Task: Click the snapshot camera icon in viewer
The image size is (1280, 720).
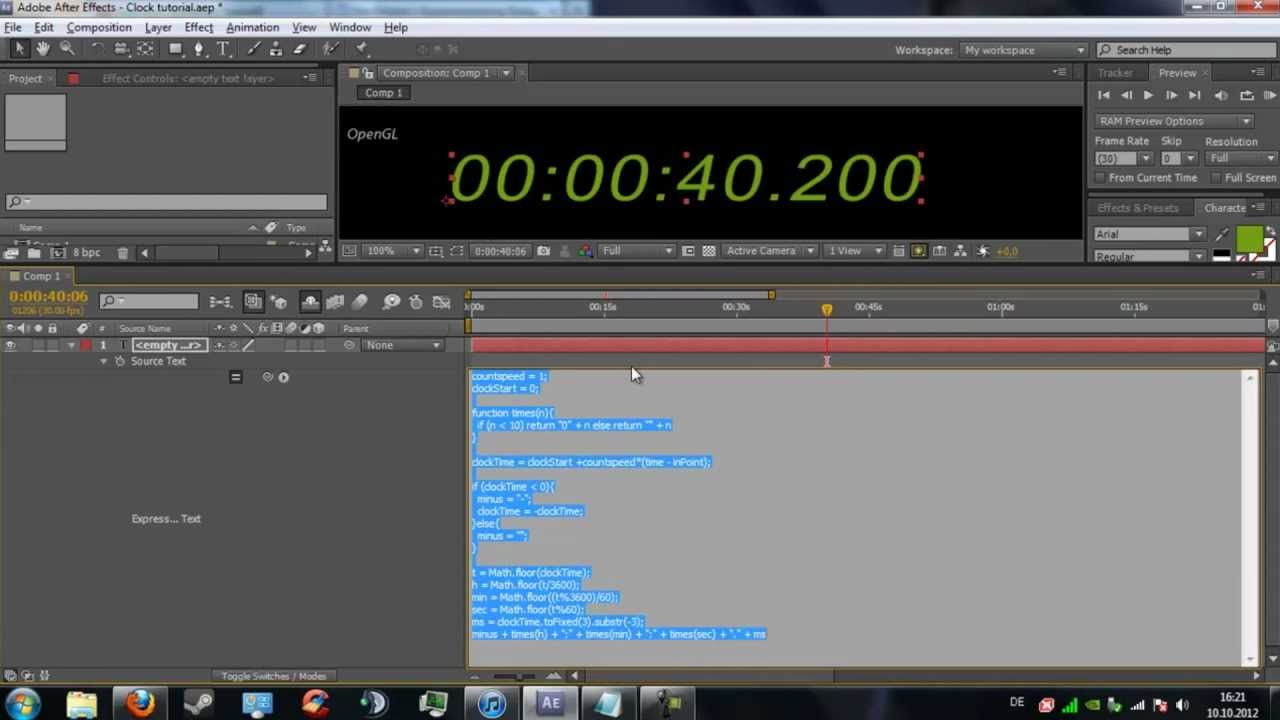Action: pos(543,251)
